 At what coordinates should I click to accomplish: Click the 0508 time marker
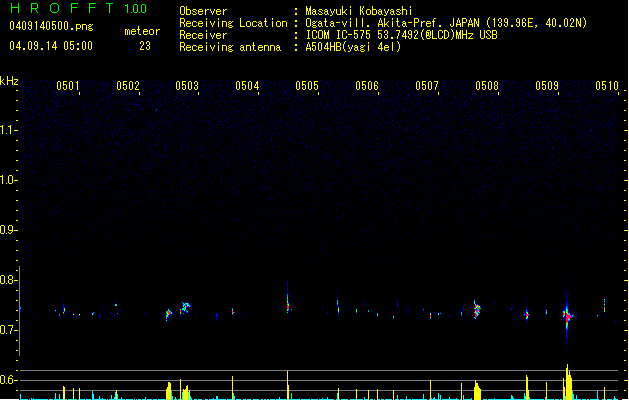click(487, 86)
